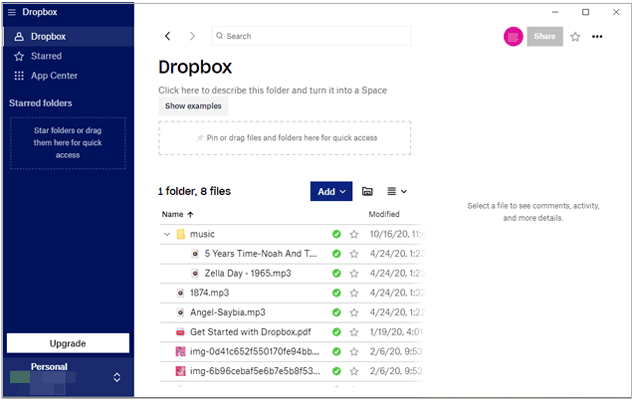Click thumbnail of img-0d41c652f... image
The height and width of the screenshot is (400, 634).
pos(180,351)
